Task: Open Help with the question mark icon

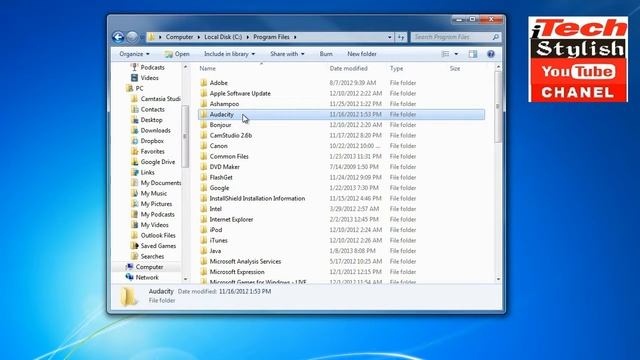Action: pyautogui.click(x=491, y=54)
